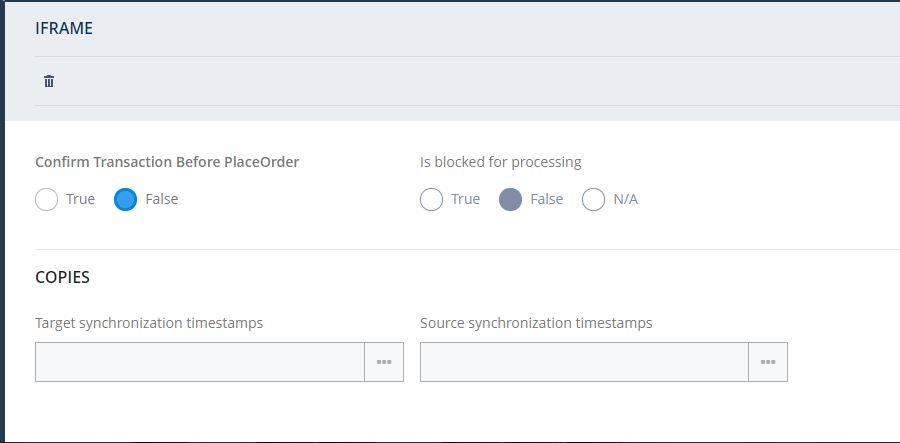This screenshot has width=900, height=443.
Task: Click the 'Source synchronization timestamps' label text
Action: point(536,323)
